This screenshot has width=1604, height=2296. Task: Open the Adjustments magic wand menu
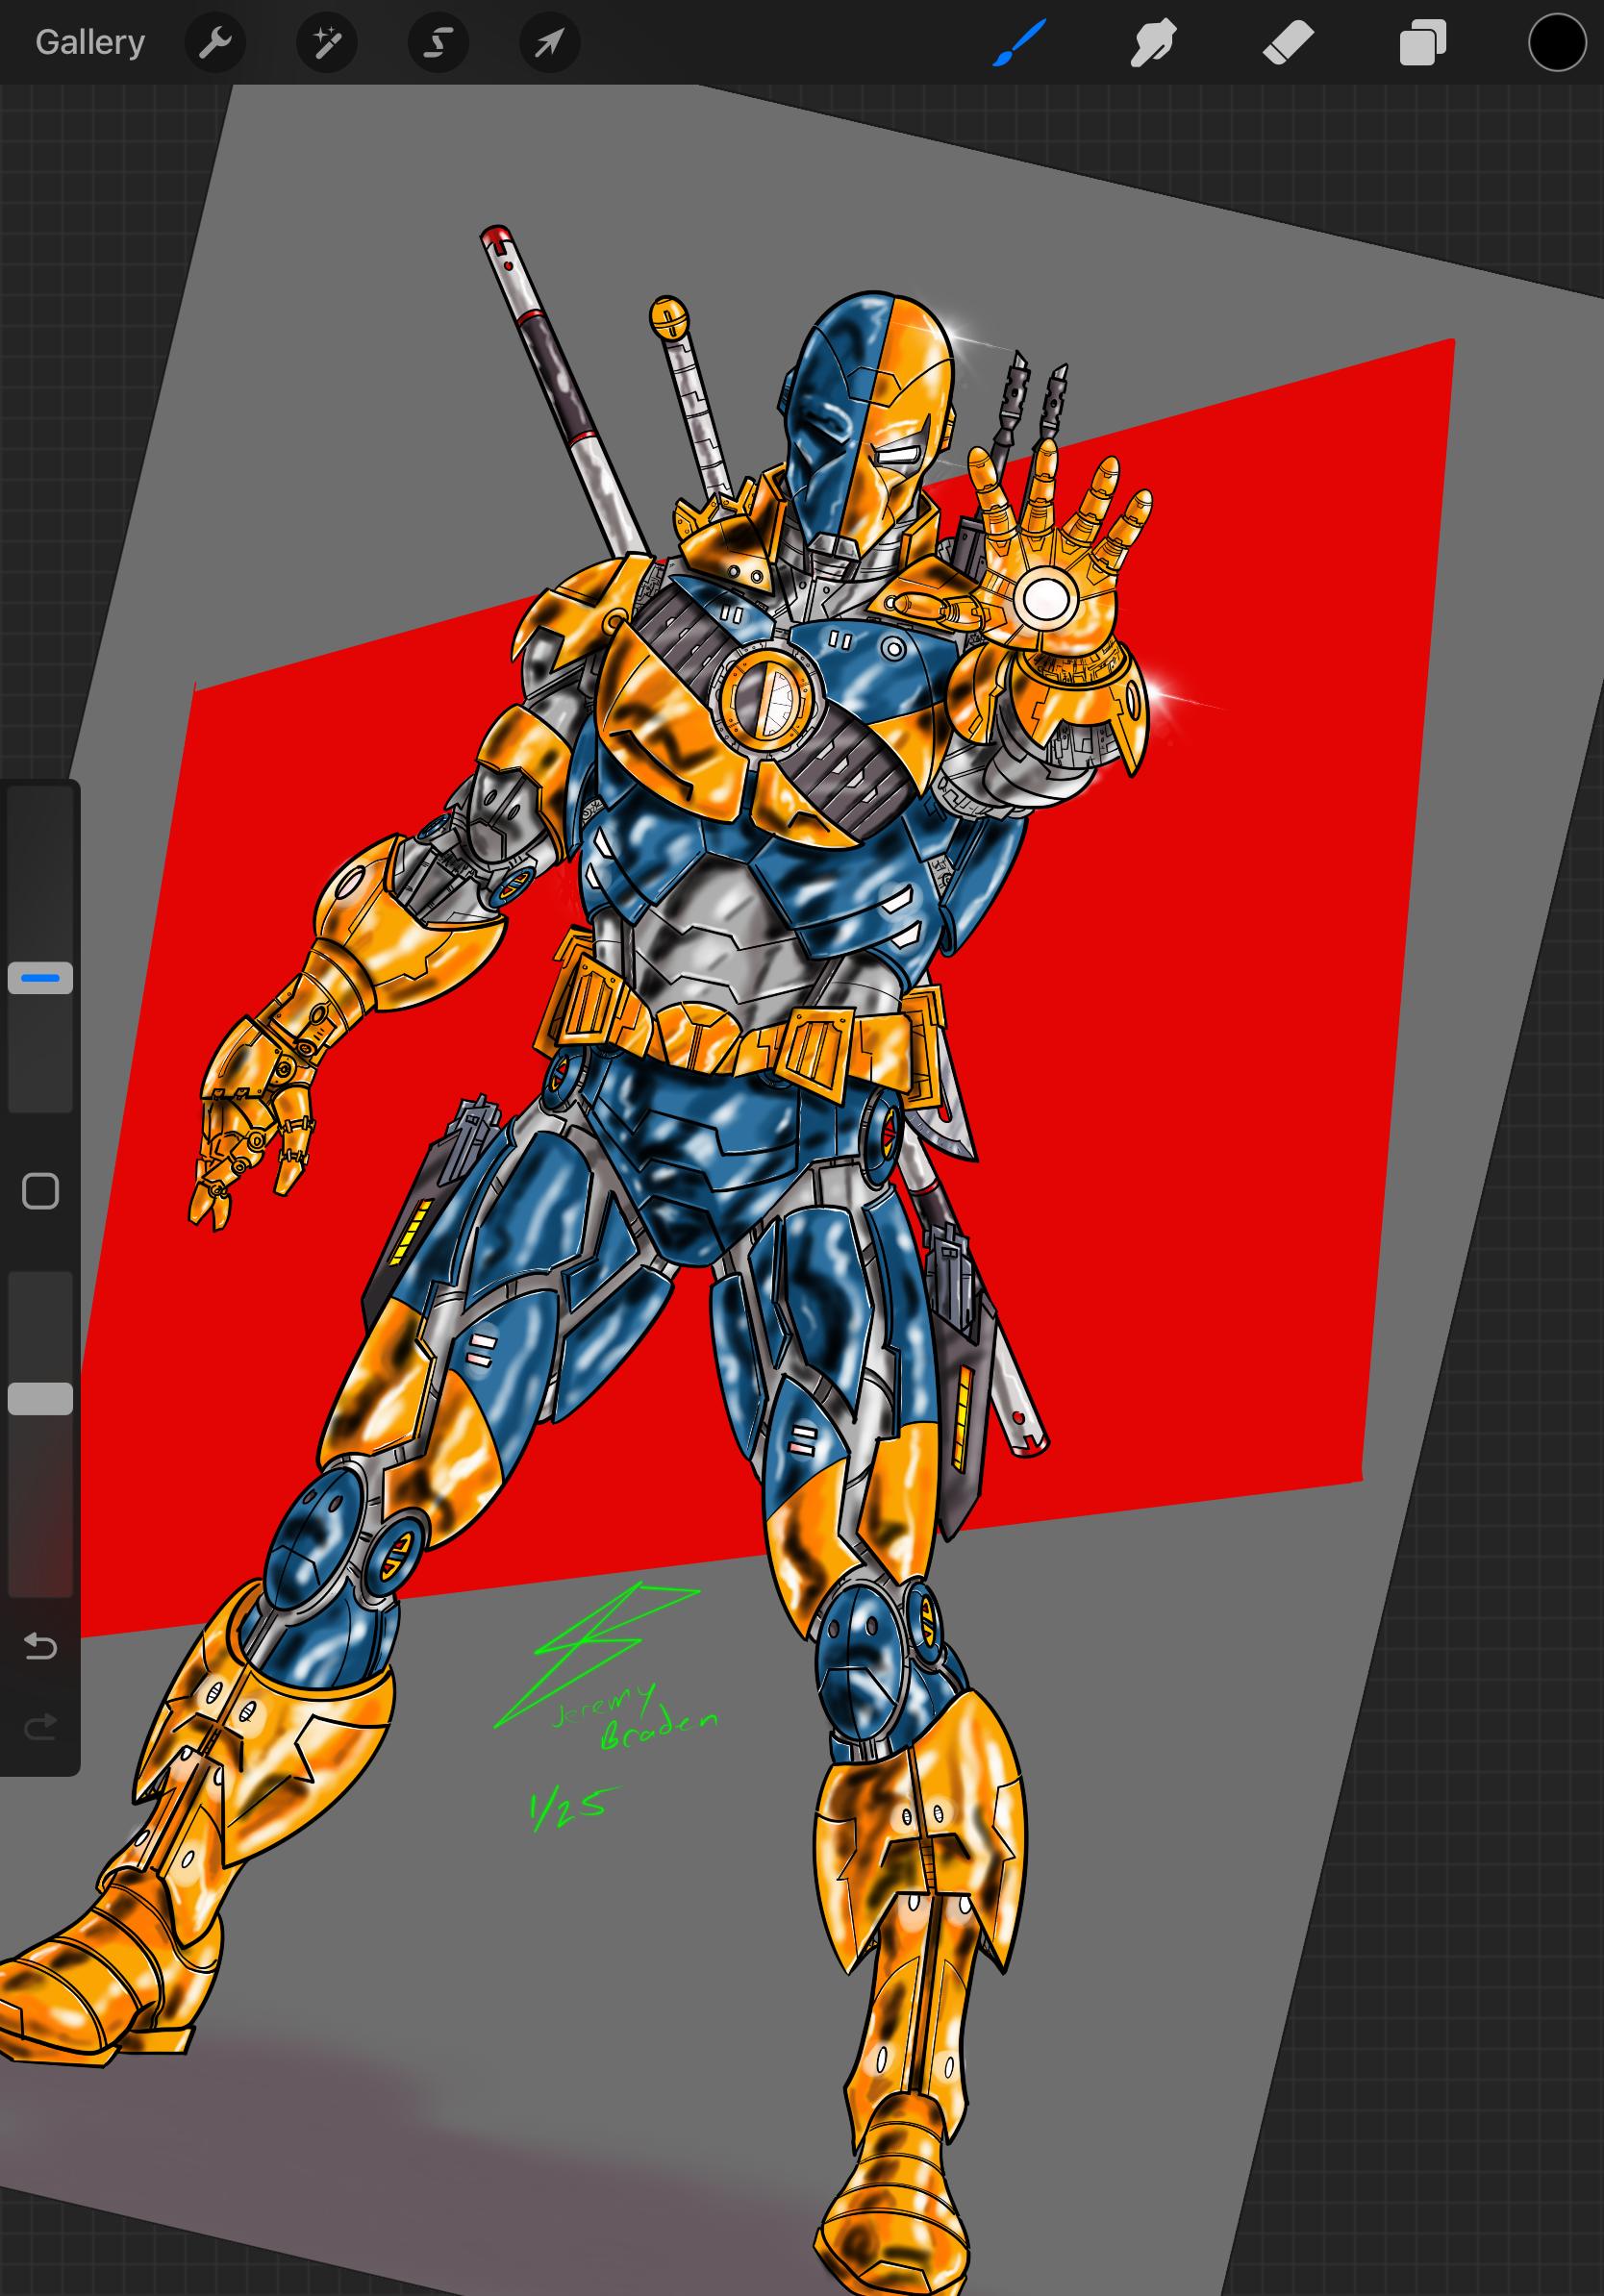[x=327, y=43]
